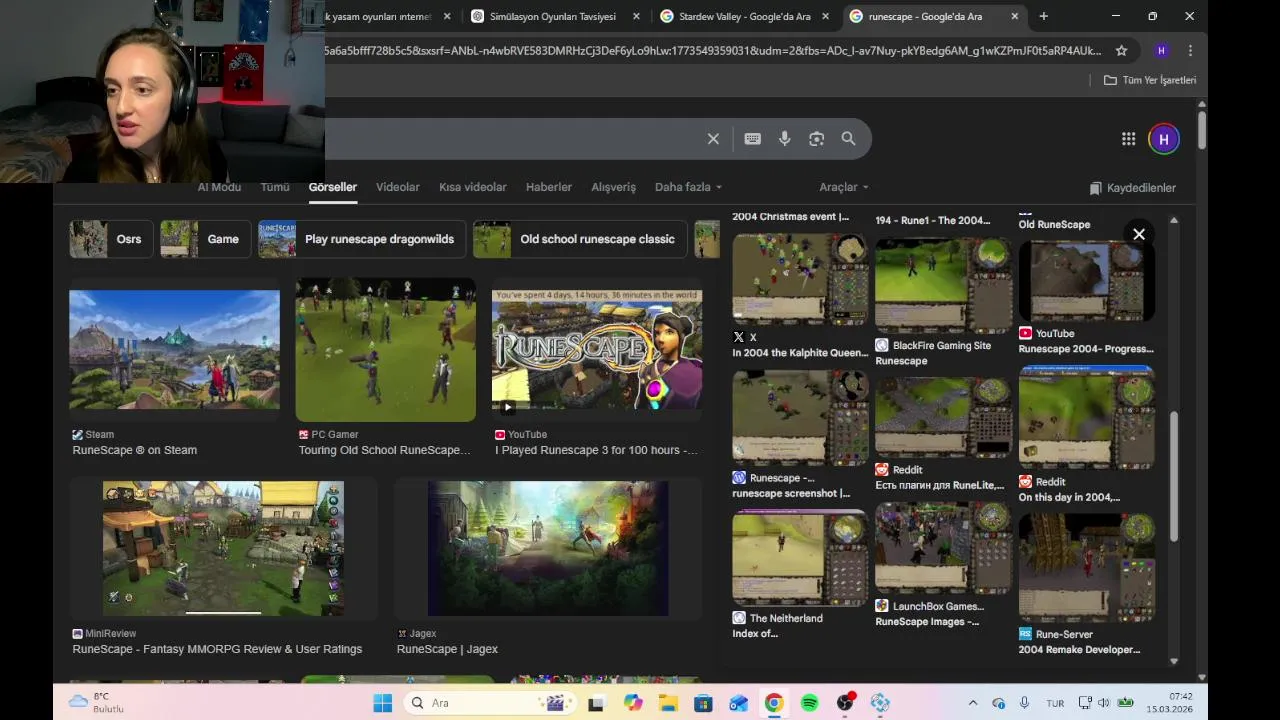
Task: Open RuneScape on Steam image result
Action: point(174,350)
